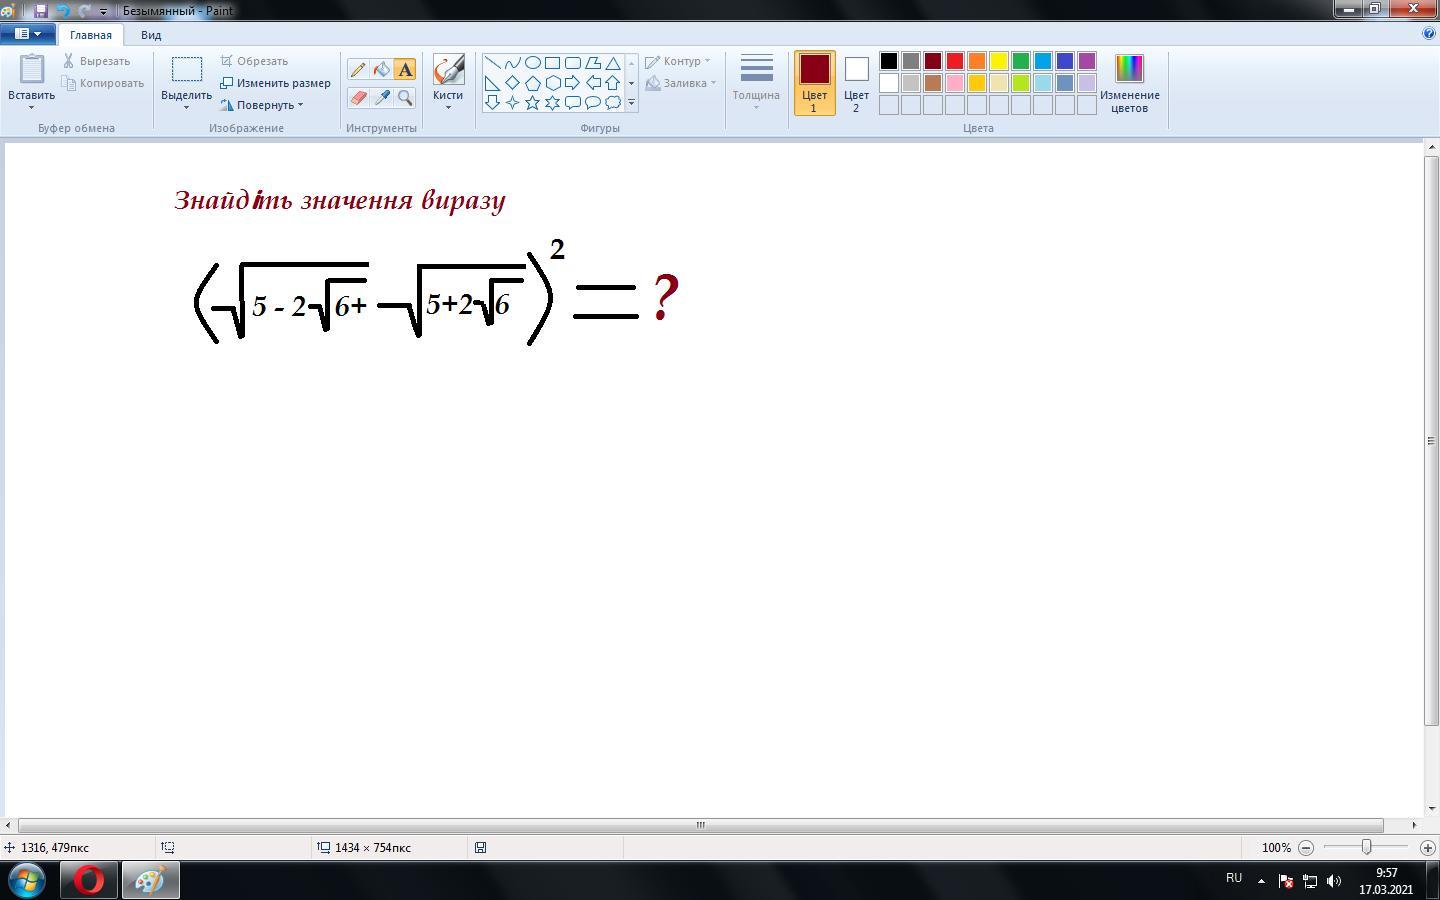
Task: Select the Fill with color bucket tool
Action: pyautogui.click(x=381, y=69)
